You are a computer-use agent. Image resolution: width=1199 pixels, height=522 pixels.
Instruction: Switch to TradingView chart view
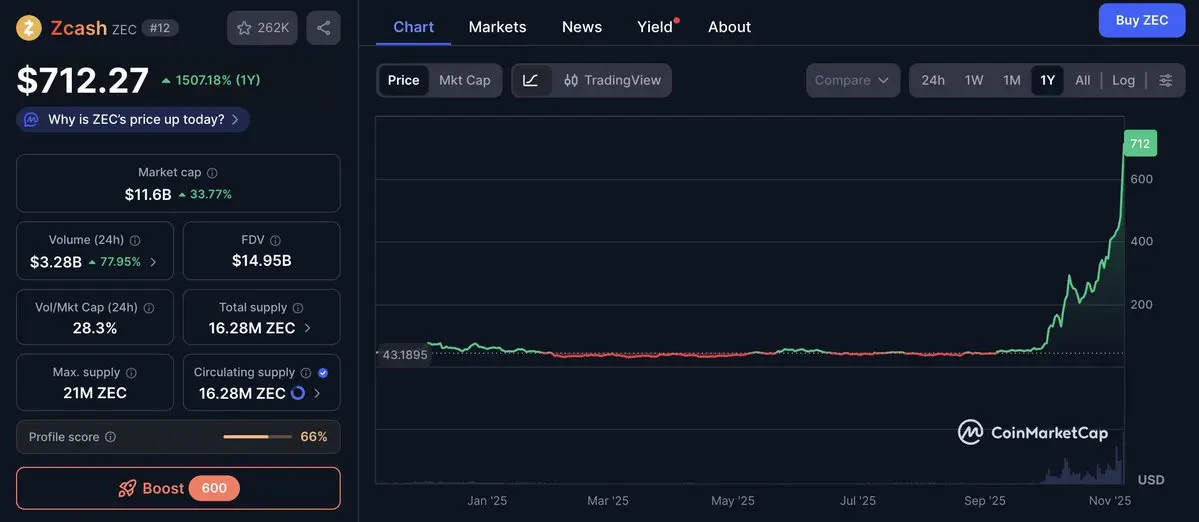(612, 80)
